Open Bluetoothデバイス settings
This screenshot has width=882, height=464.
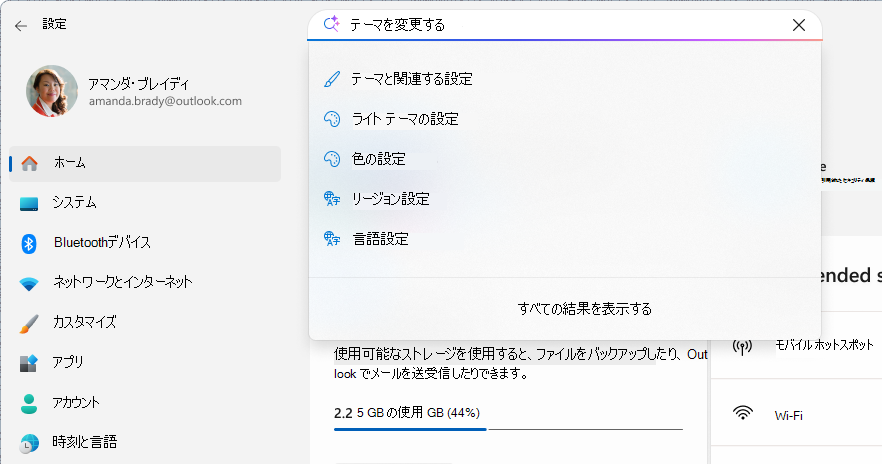pyautogui.click(x=145, y=243)
